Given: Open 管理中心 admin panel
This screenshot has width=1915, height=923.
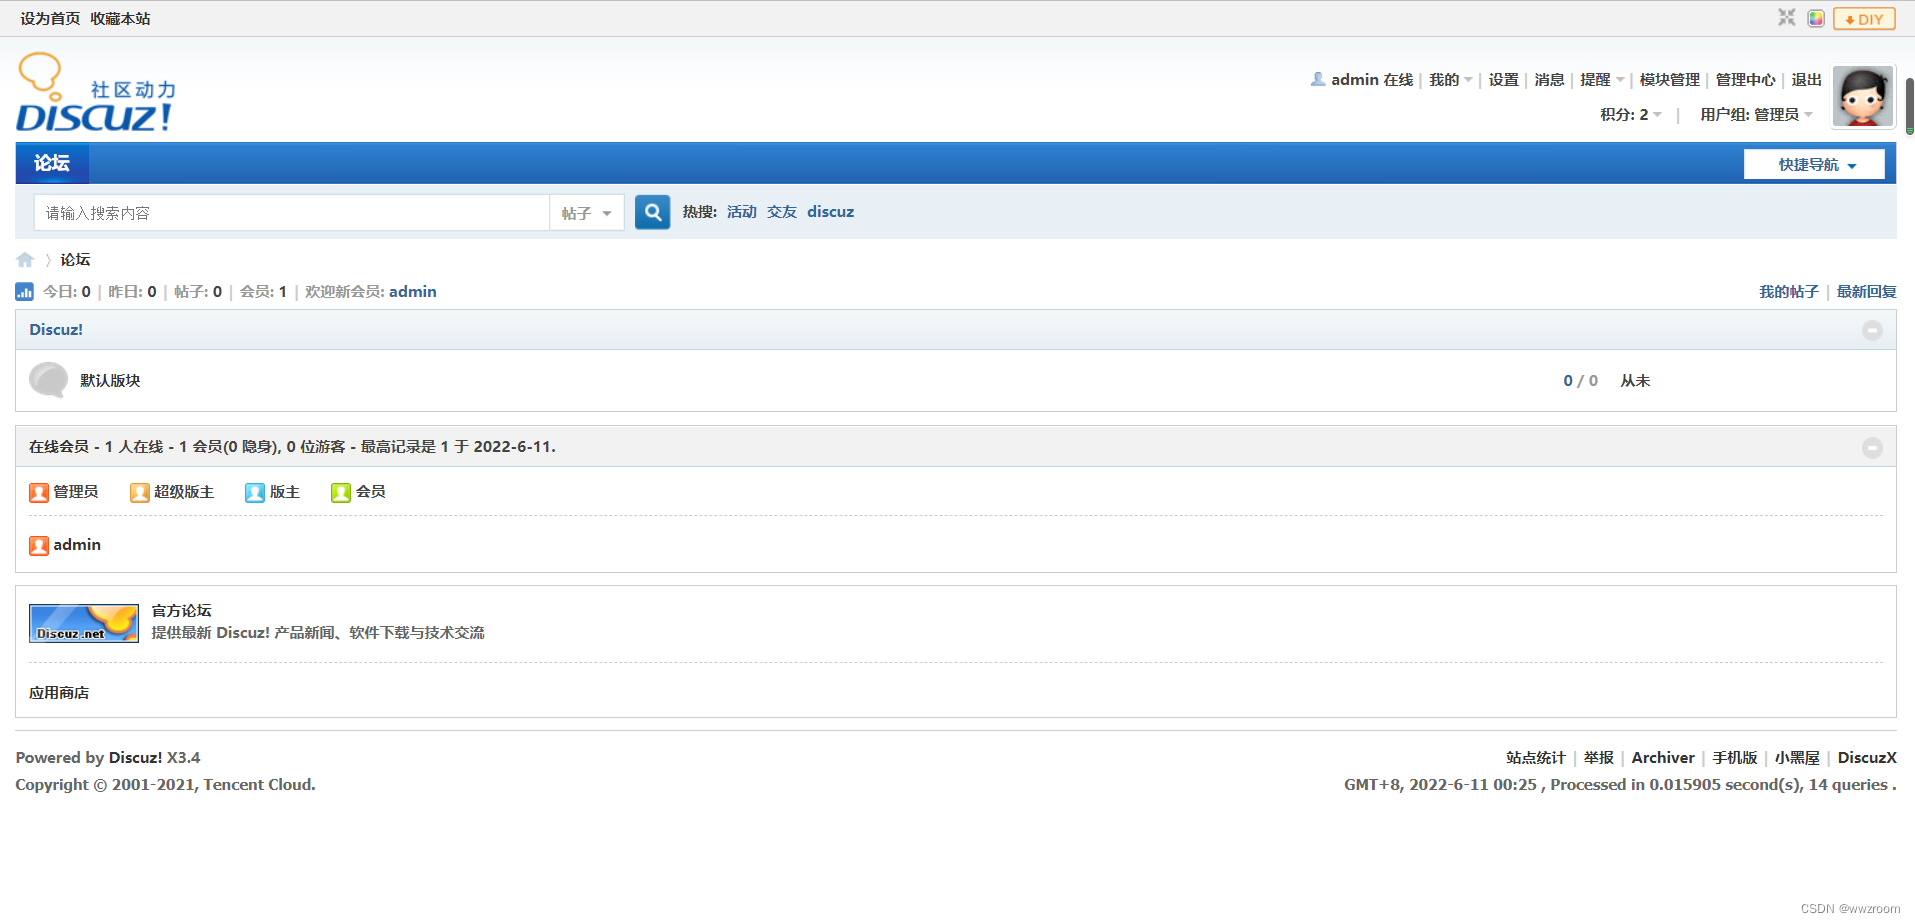Looking at the screenshot, I should click(x=1745, y=80).
